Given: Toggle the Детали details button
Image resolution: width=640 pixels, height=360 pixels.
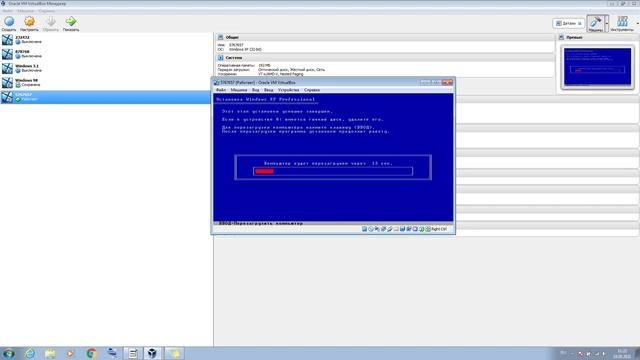Looking at the screenshot, I should click(x=569, y=23).
